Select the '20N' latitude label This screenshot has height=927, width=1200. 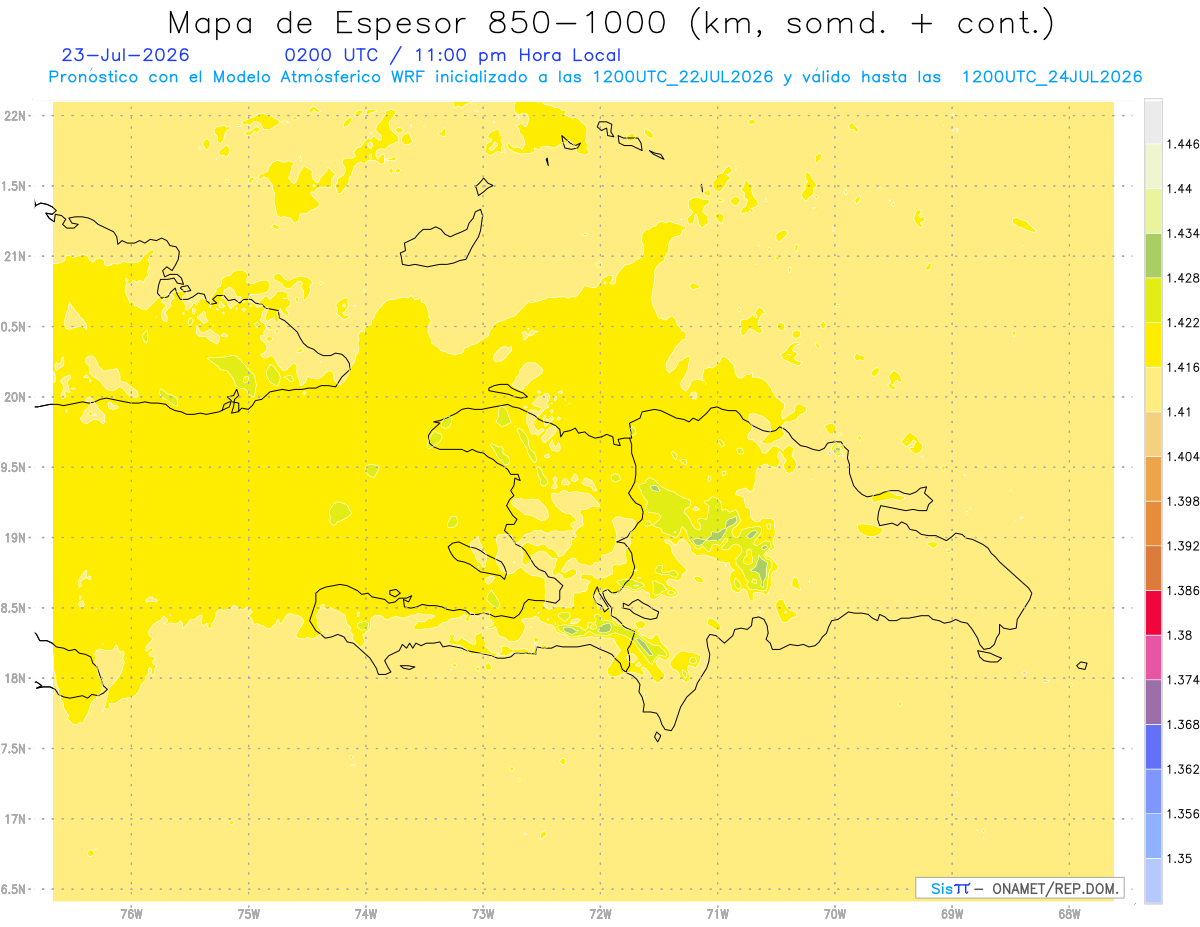[x=16, y=397]
